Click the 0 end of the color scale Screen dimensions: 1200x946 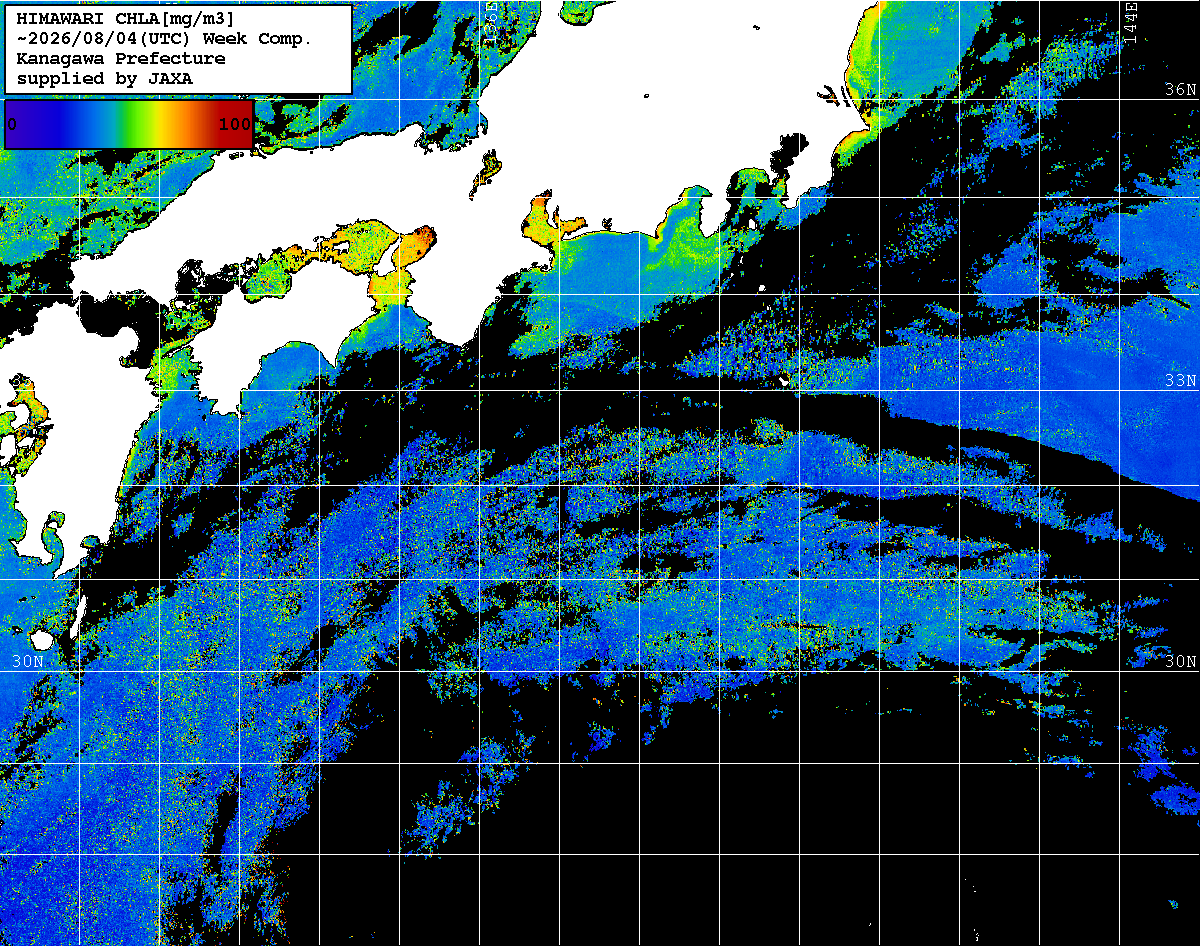(x=11, y=124)
